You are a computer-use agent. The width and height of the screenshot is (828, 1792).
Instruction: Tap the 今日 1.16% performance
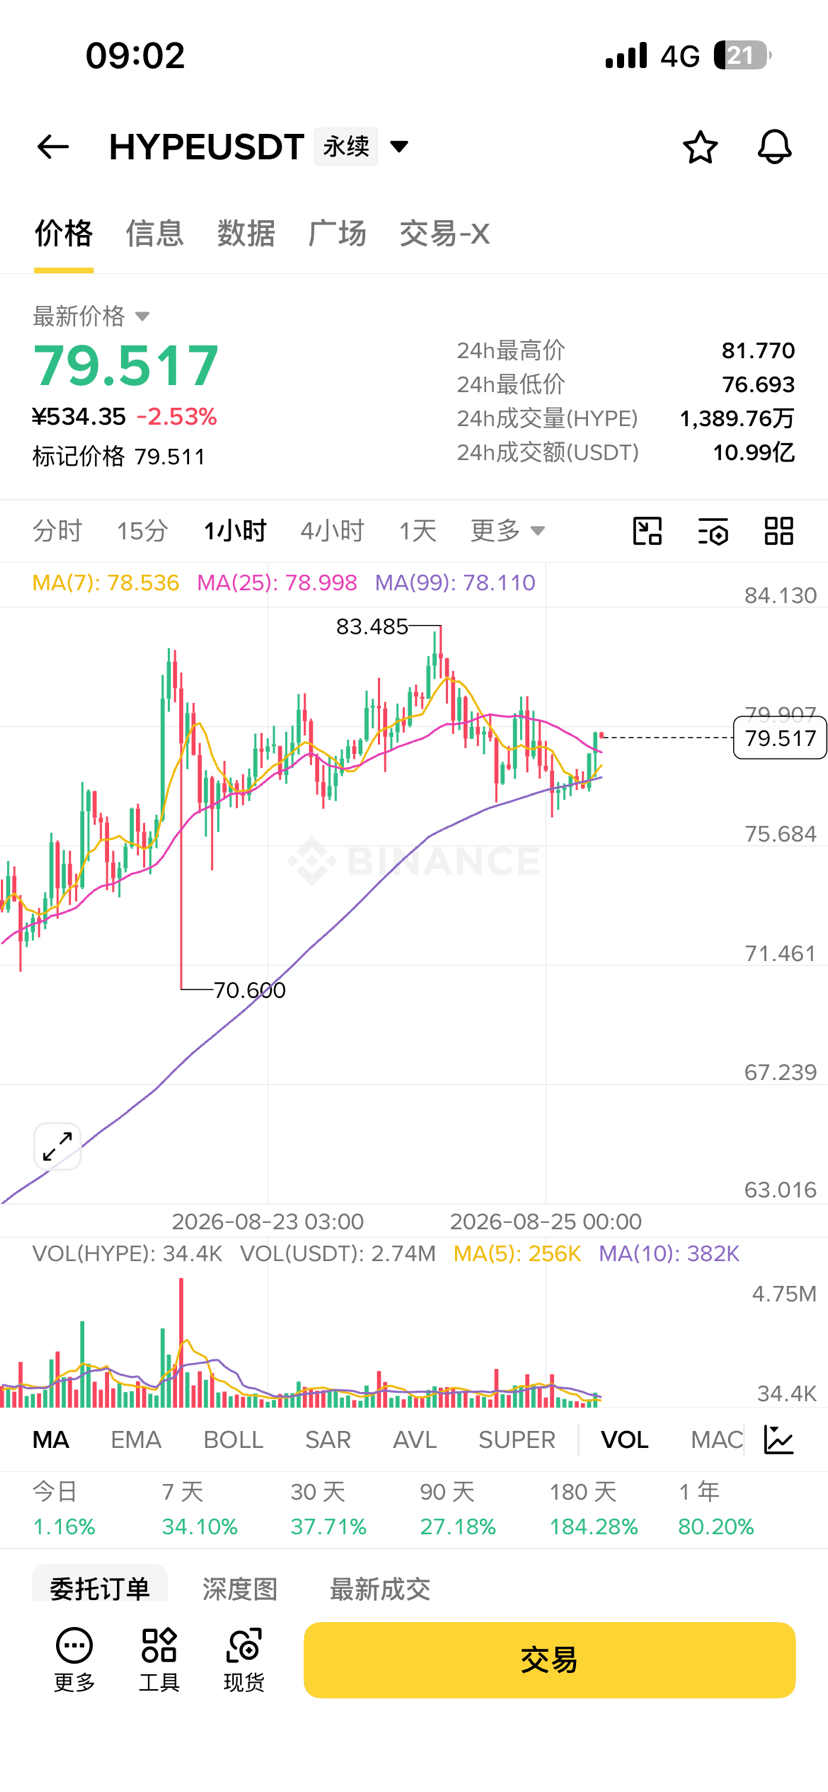64,1509
